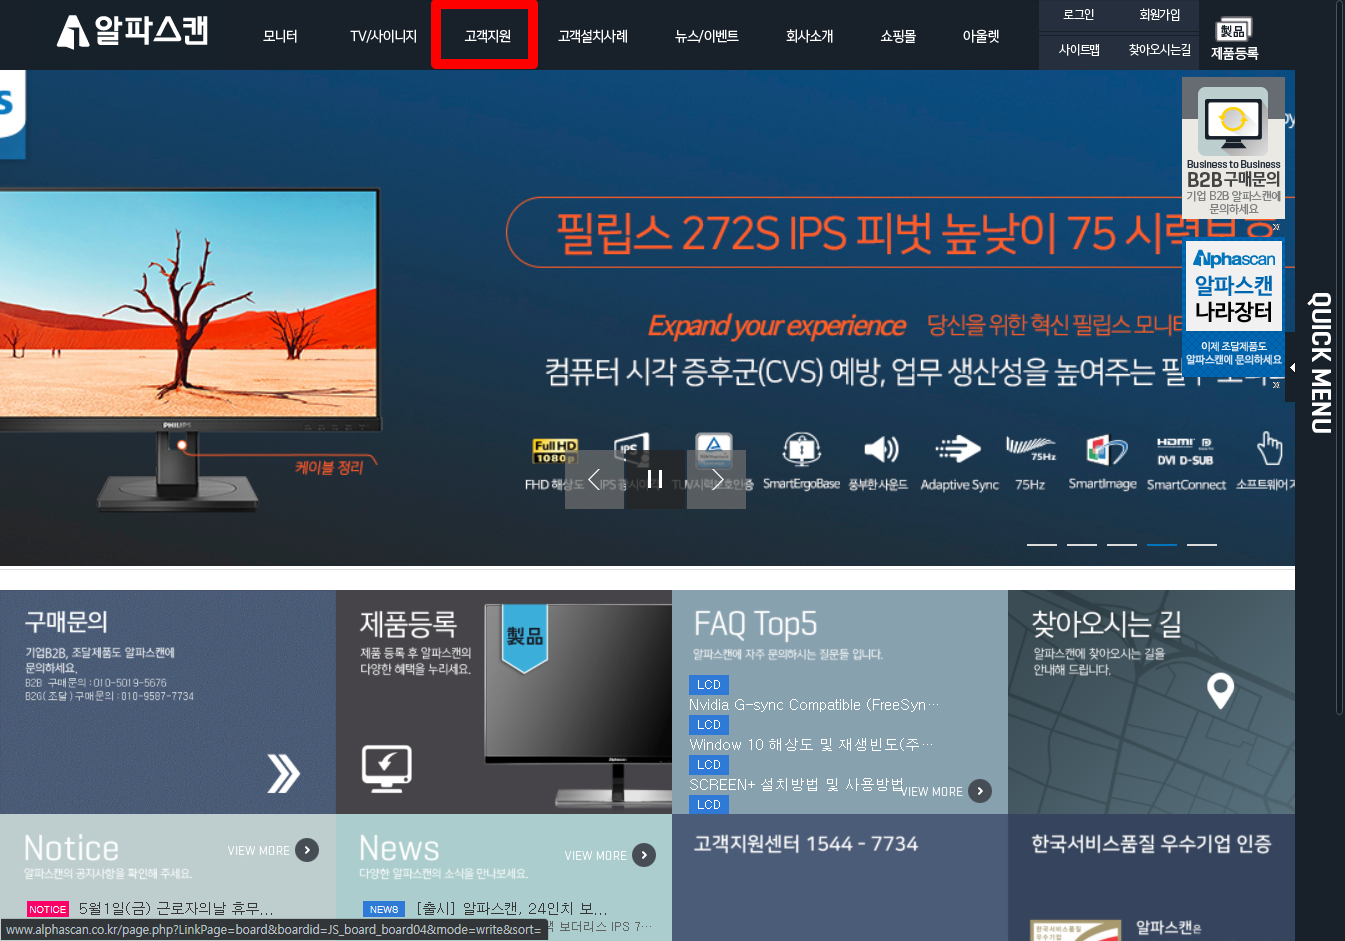Click VIEW MORE arrow in Notice
Screen dimensions: 1345x941
[x=307, y=850]
